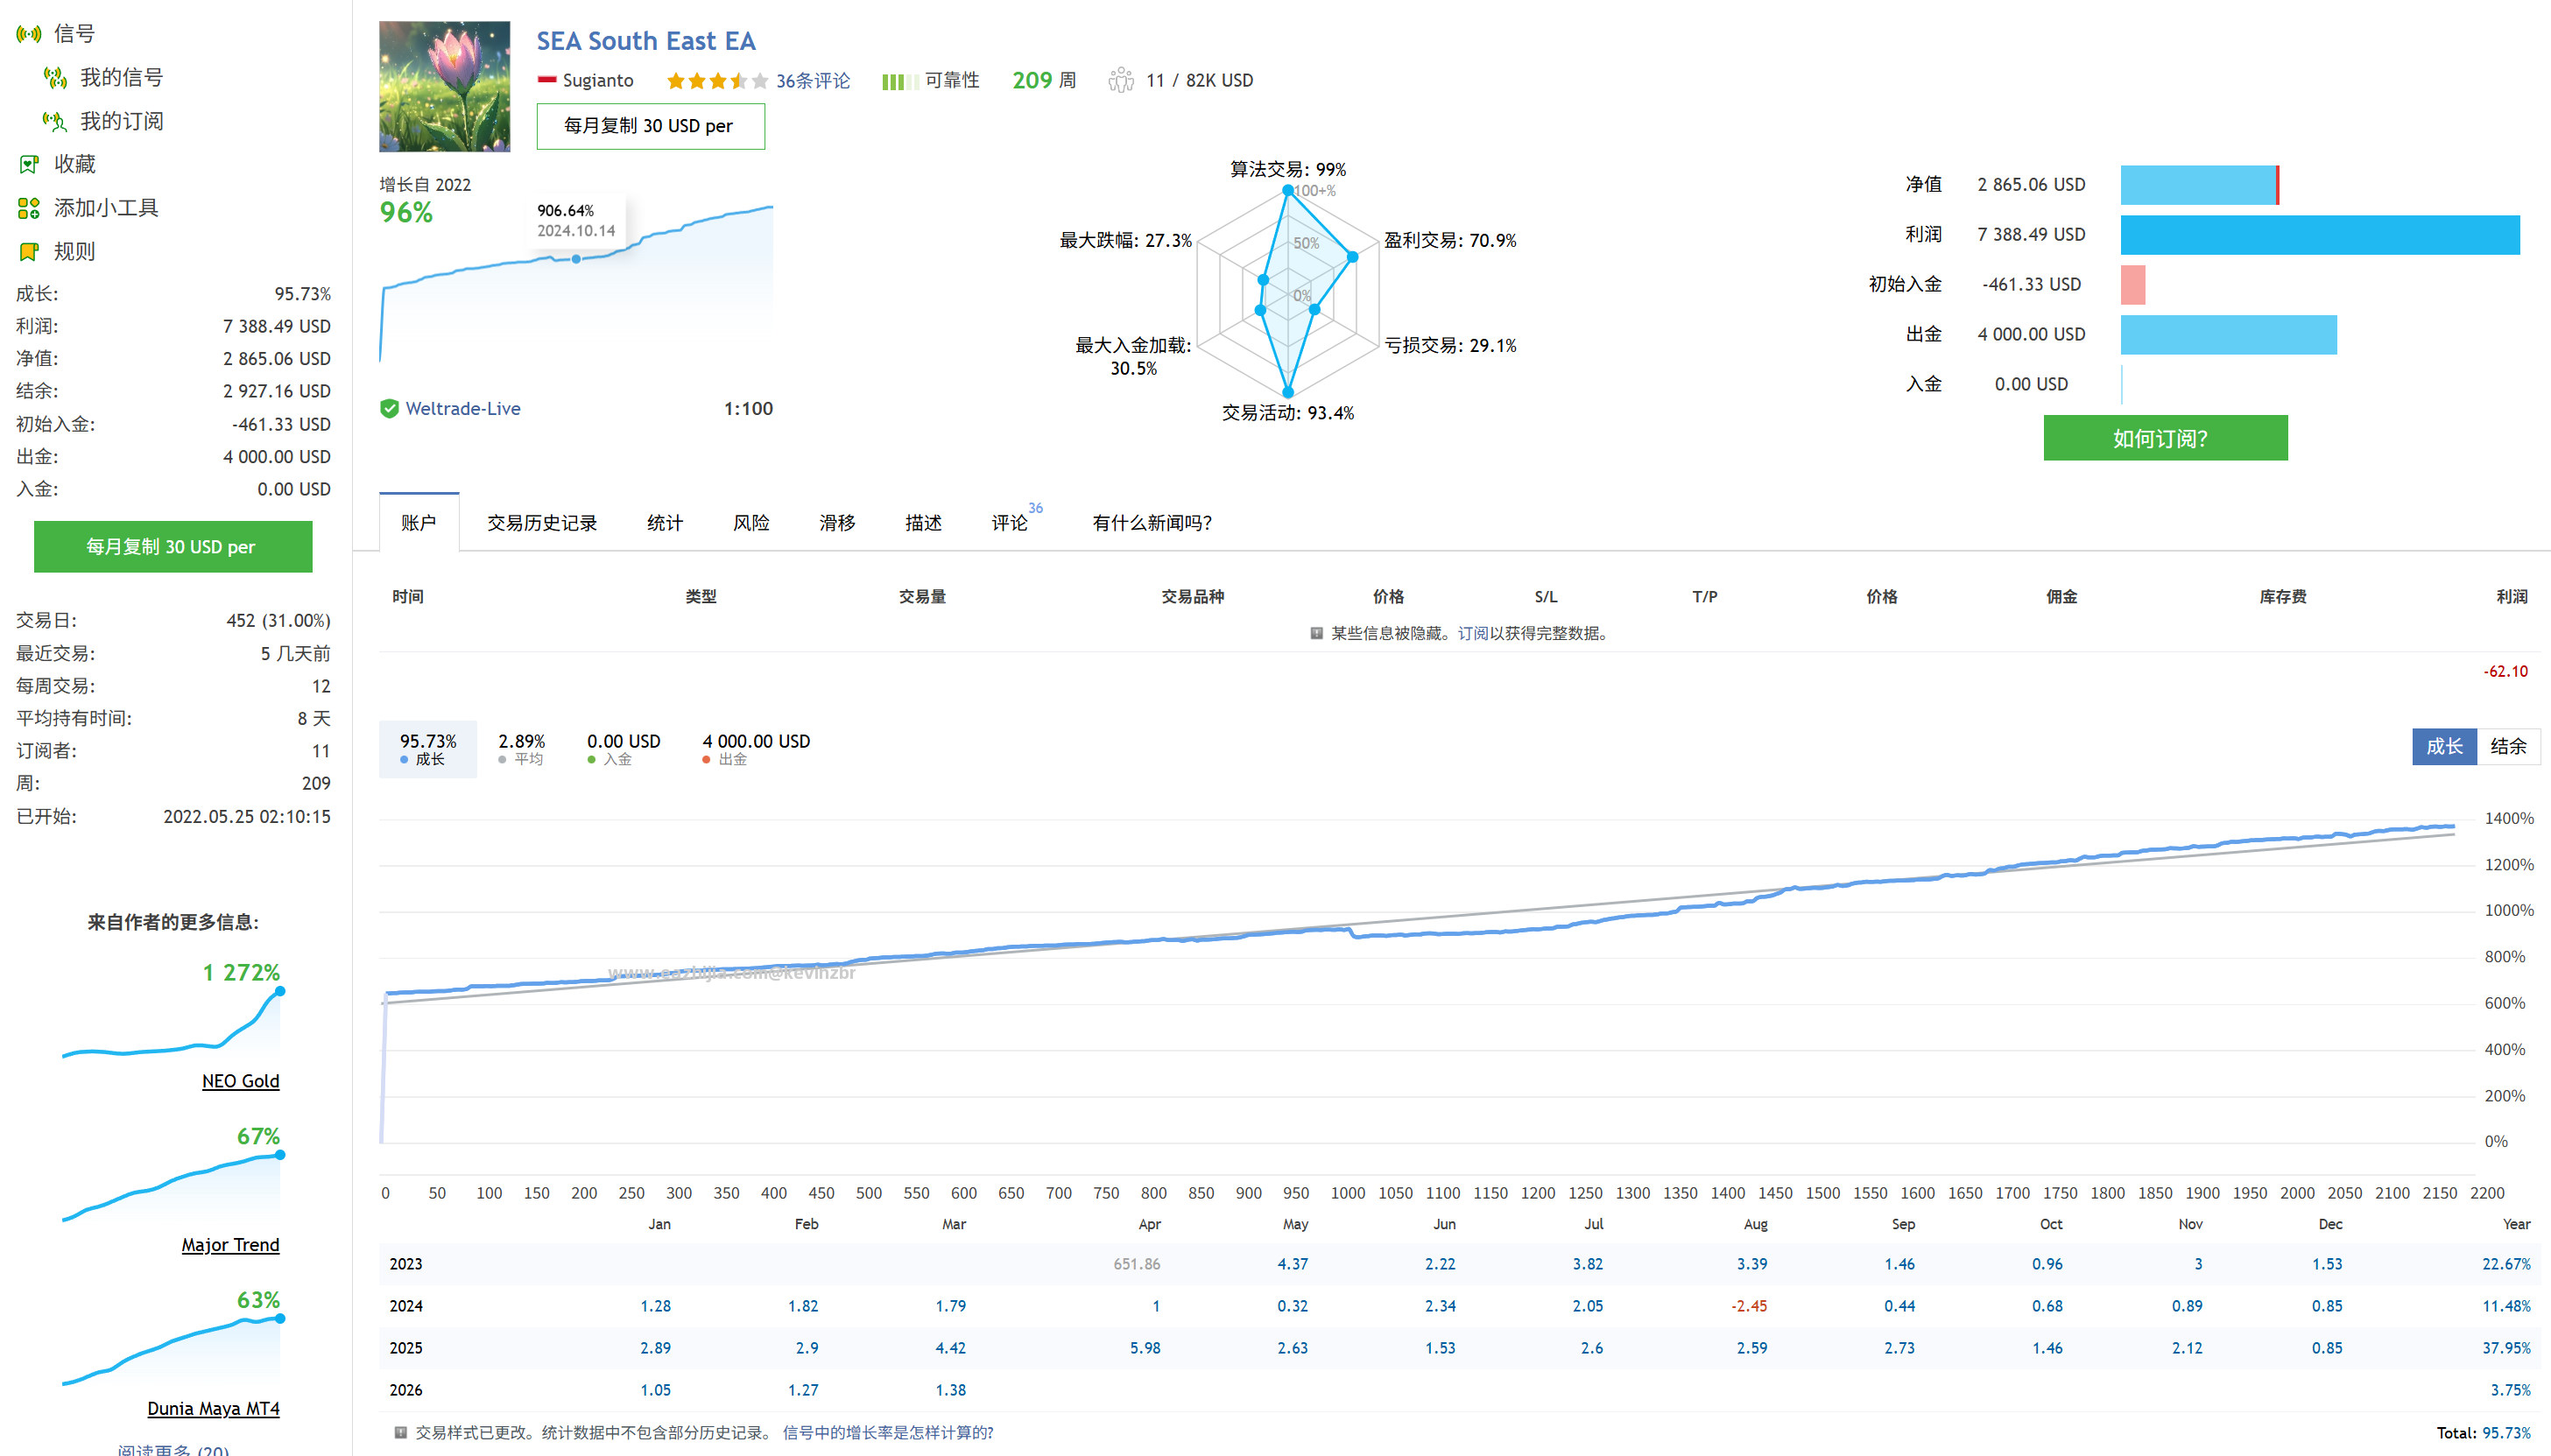Click the 利润 column header
Screen dimensions: 2551x1456
[x=2512, y=597]
